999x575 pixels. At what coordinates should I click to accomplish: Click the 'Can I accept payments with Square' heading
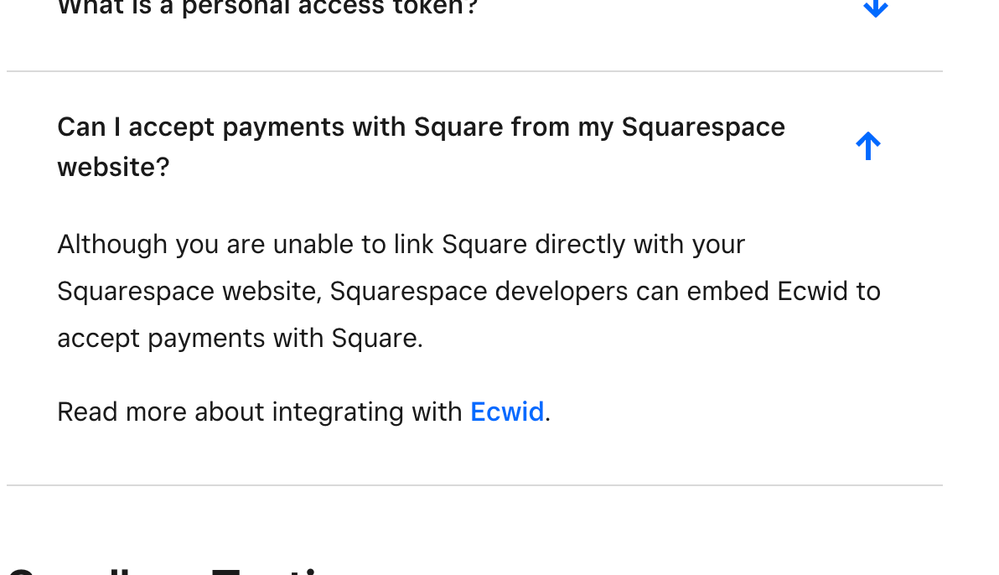[420, 128]
